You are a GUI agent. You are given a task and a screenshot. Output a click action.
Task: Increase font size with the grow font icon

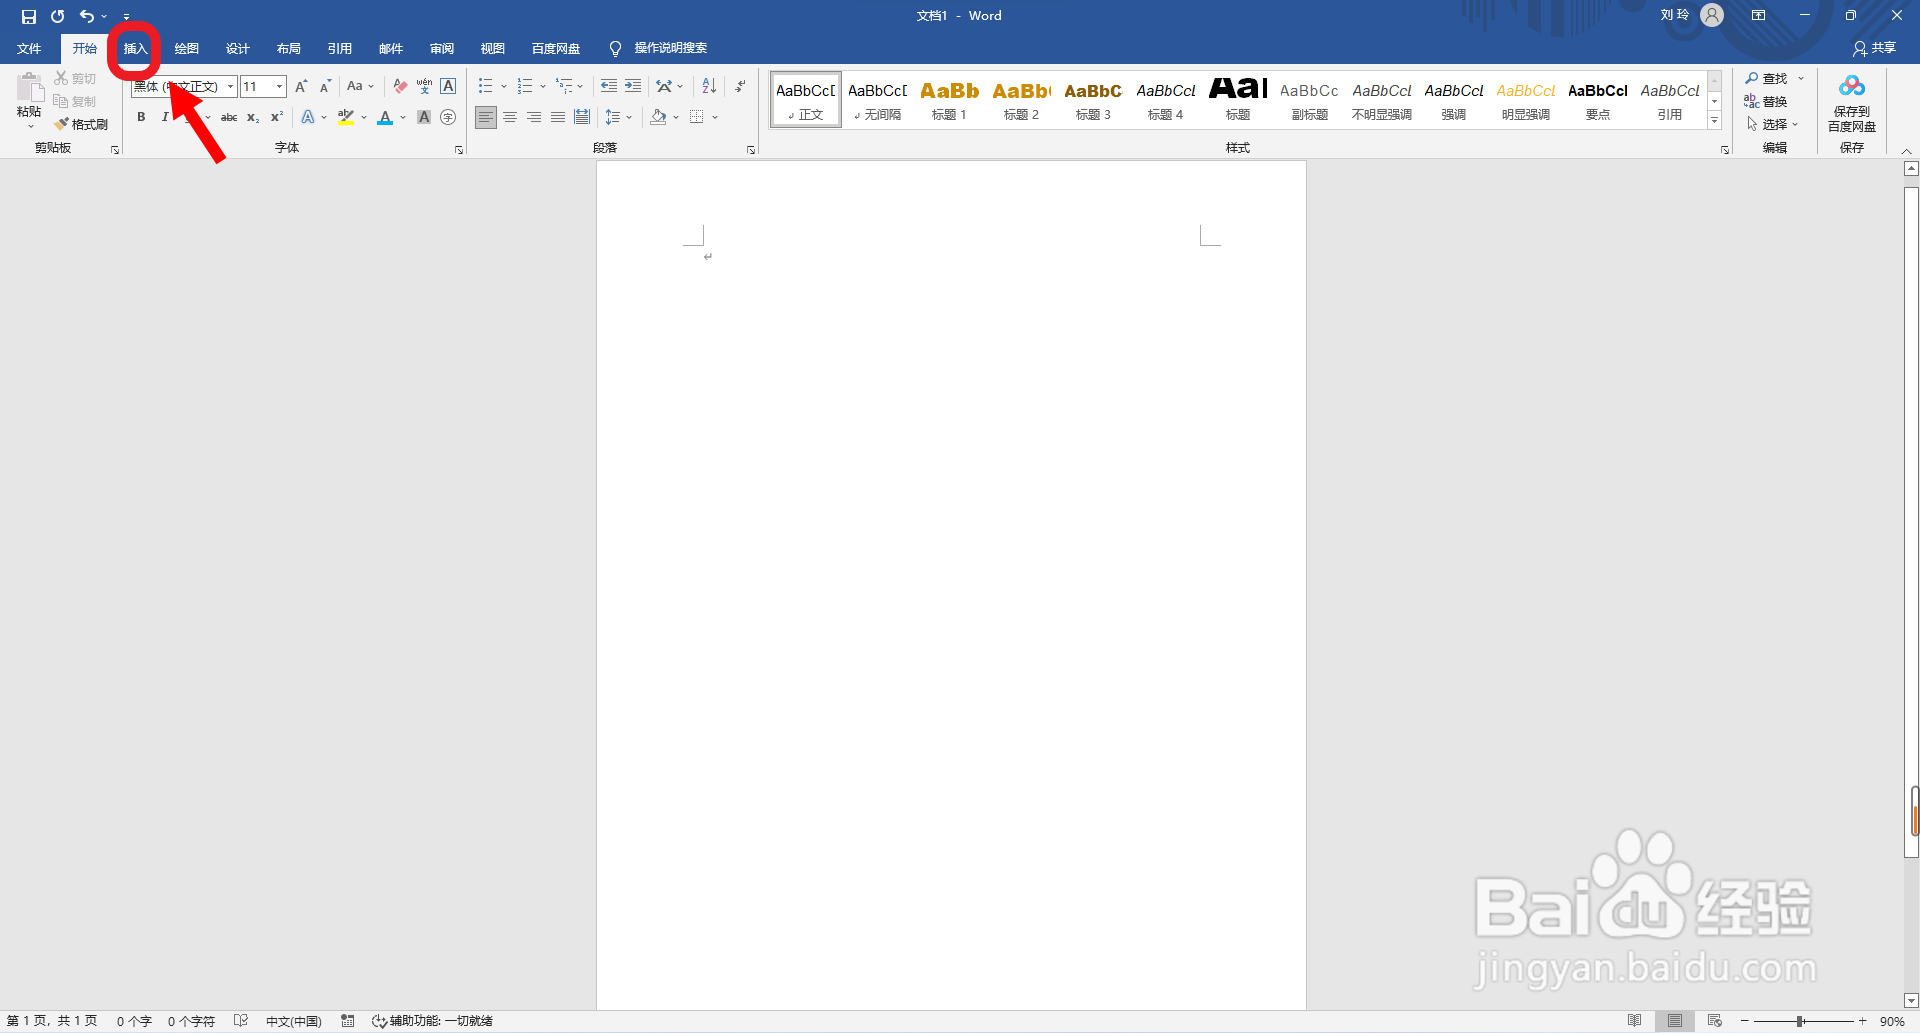301,86
